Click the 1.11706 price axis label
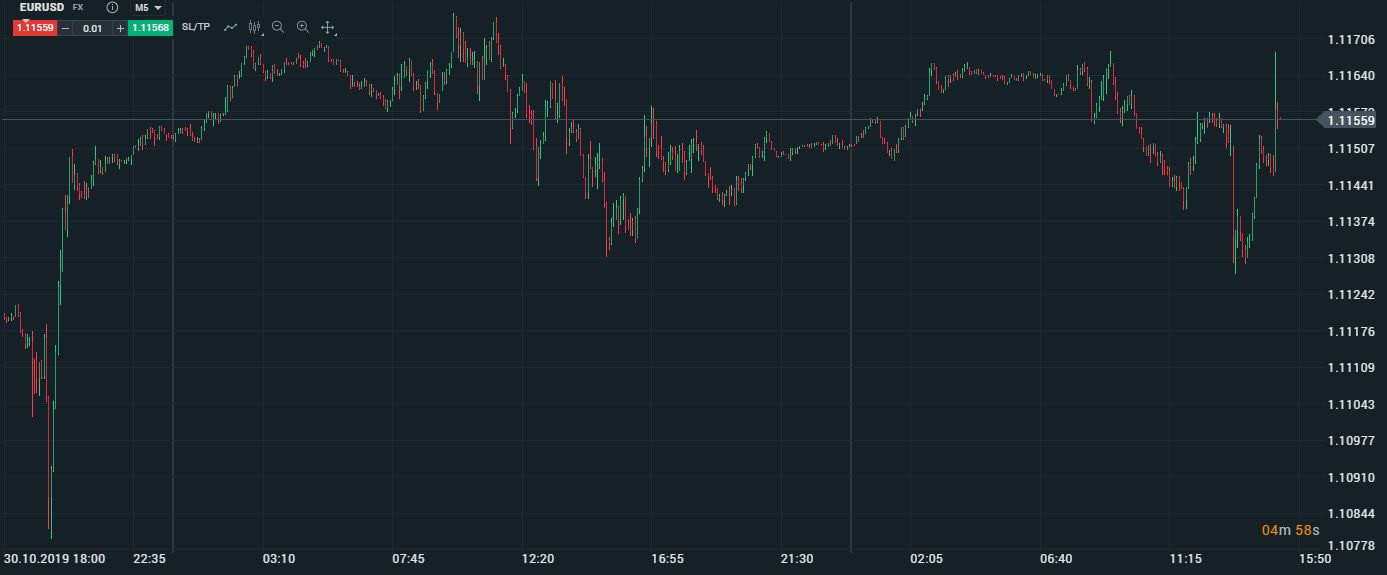 1350,39
